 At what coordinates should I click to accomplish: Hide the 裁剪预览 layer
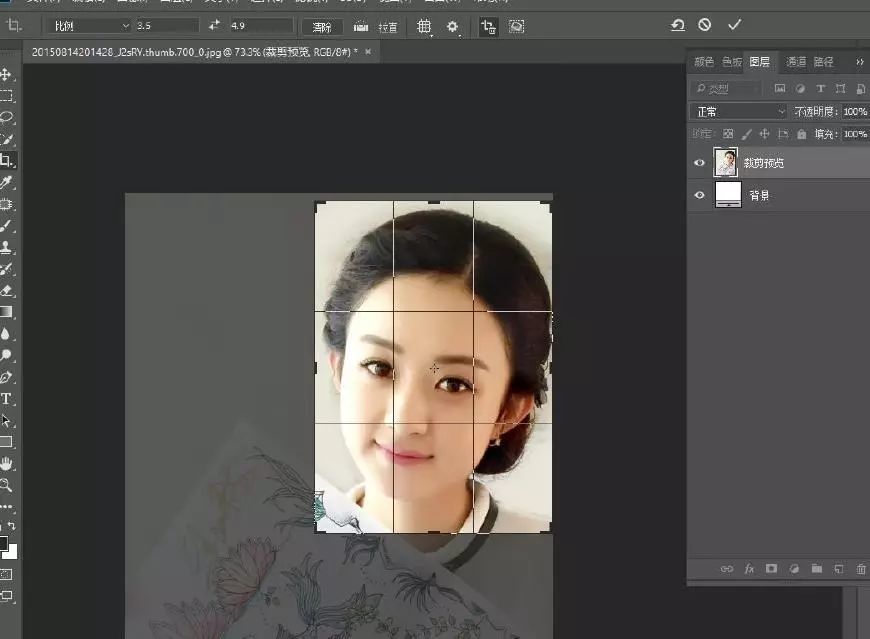click(700, 162)
